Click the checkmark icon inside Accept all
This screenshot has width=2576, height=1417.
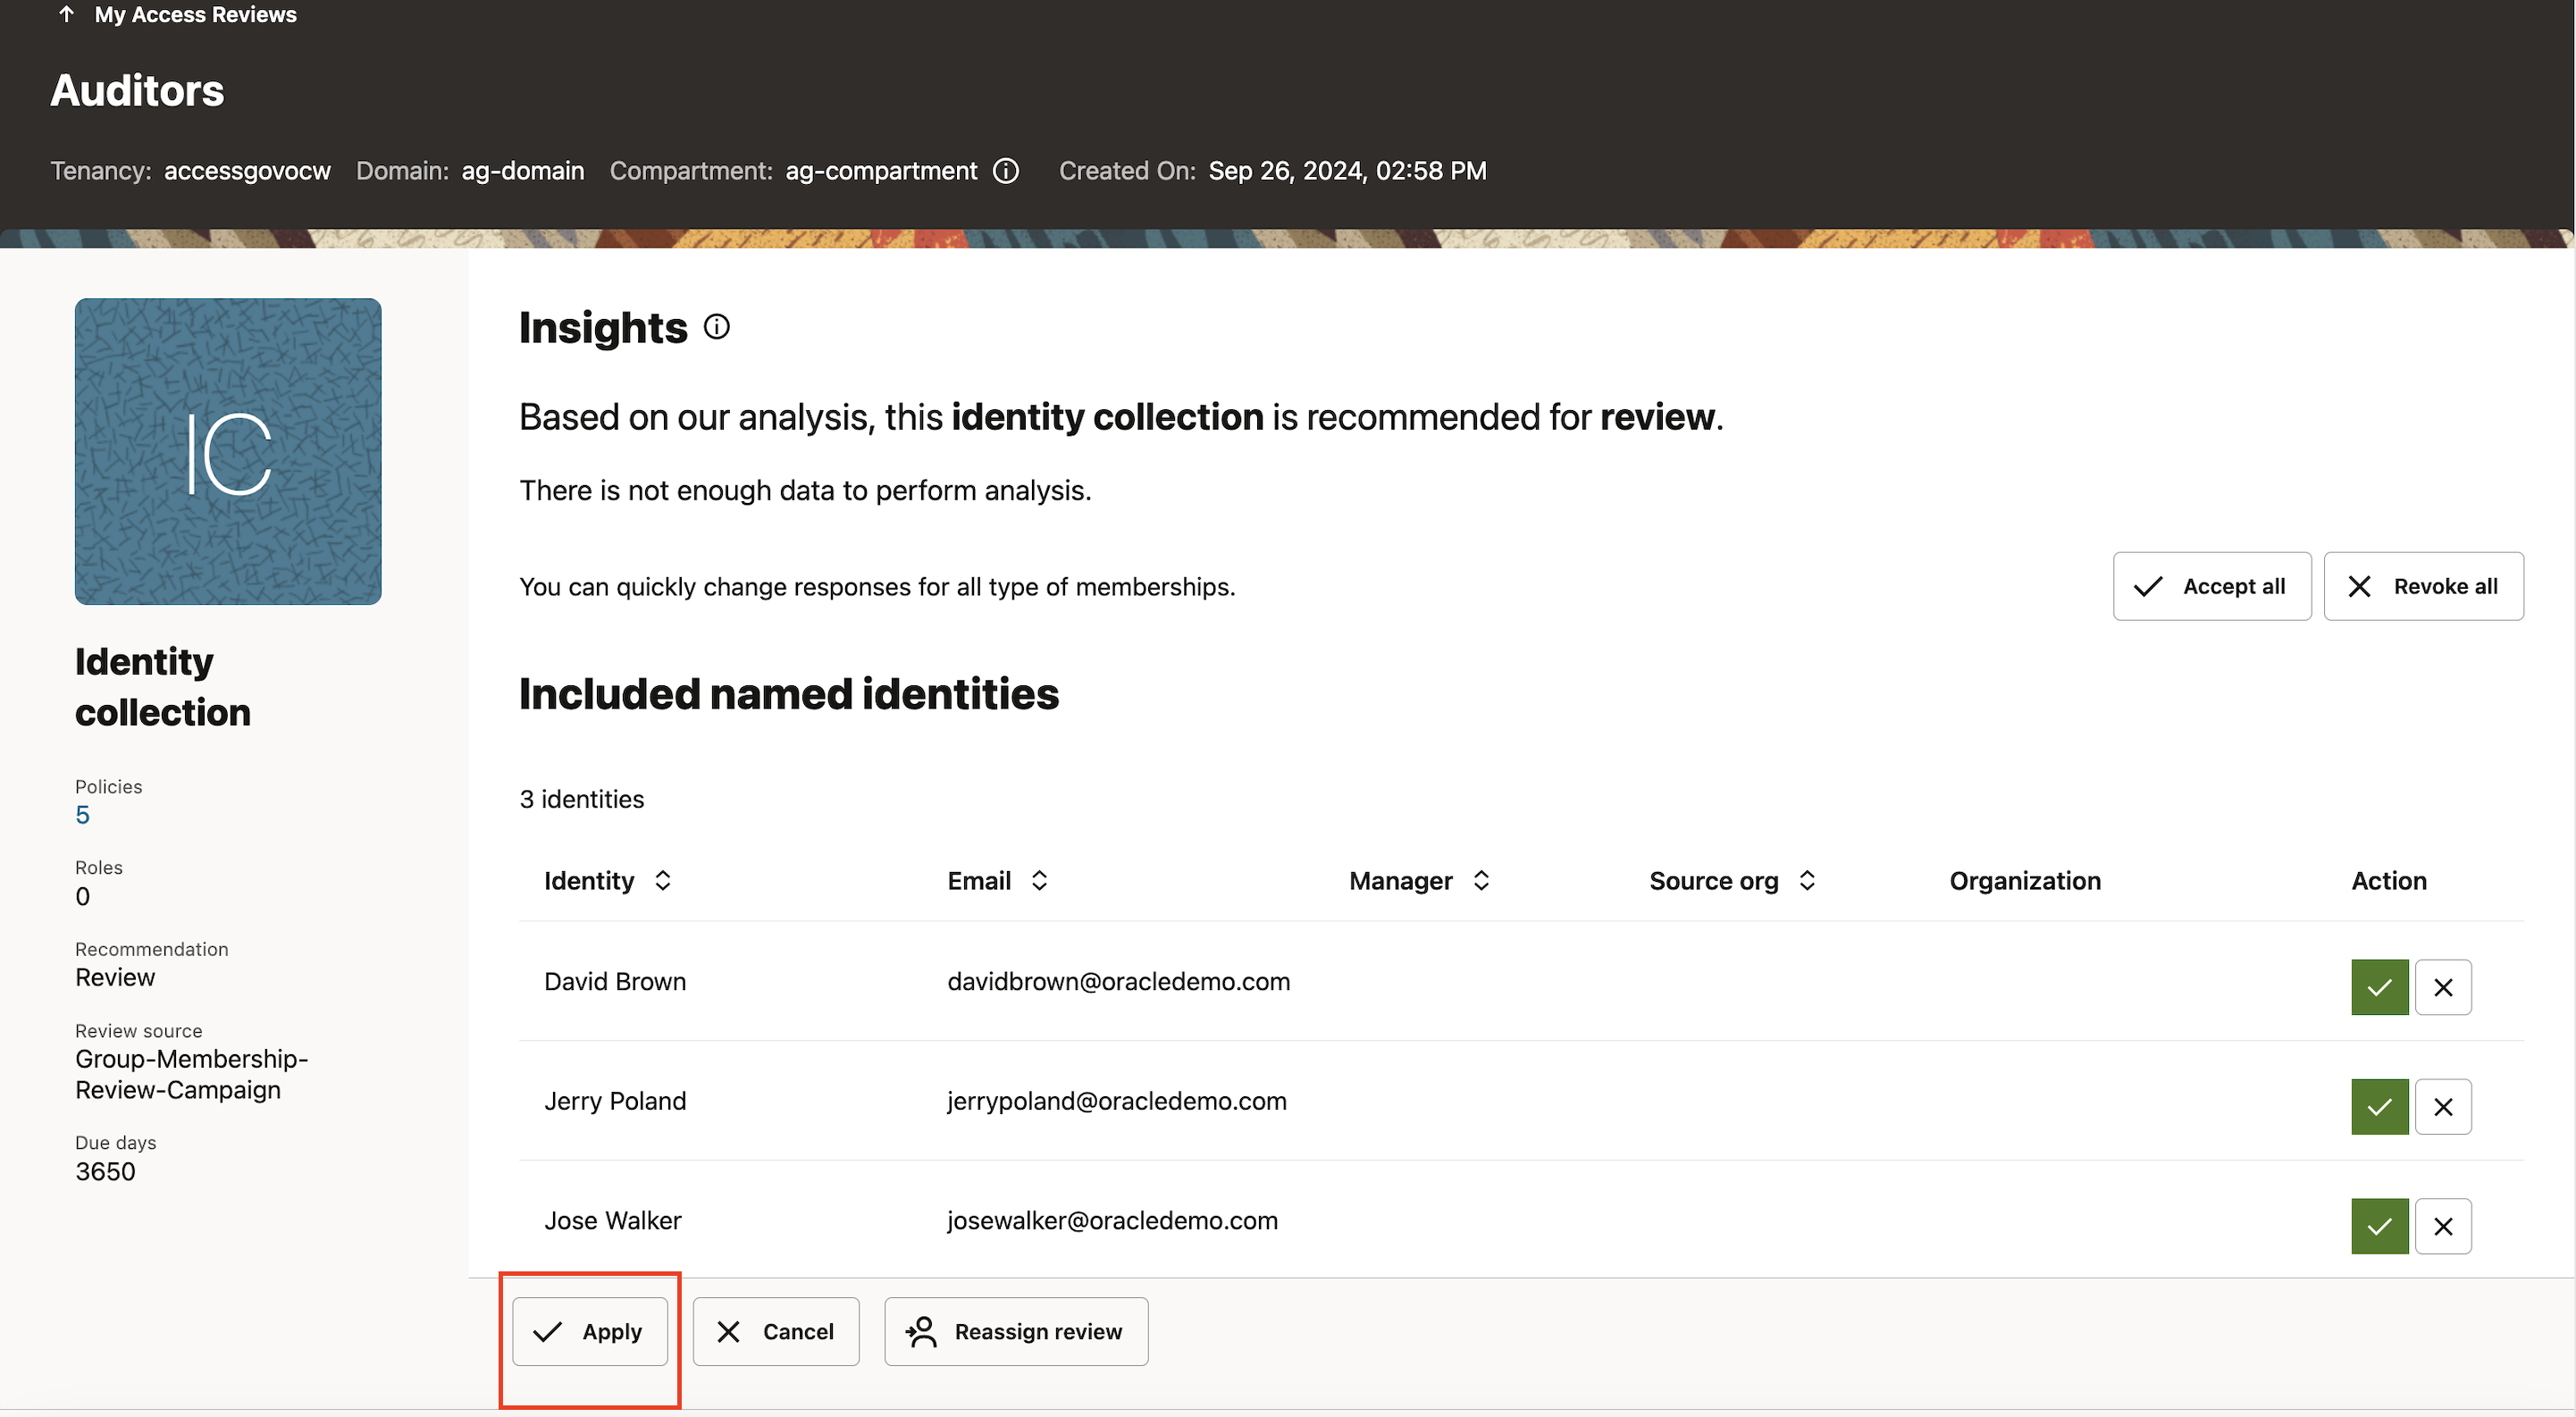pos(2147,586)
